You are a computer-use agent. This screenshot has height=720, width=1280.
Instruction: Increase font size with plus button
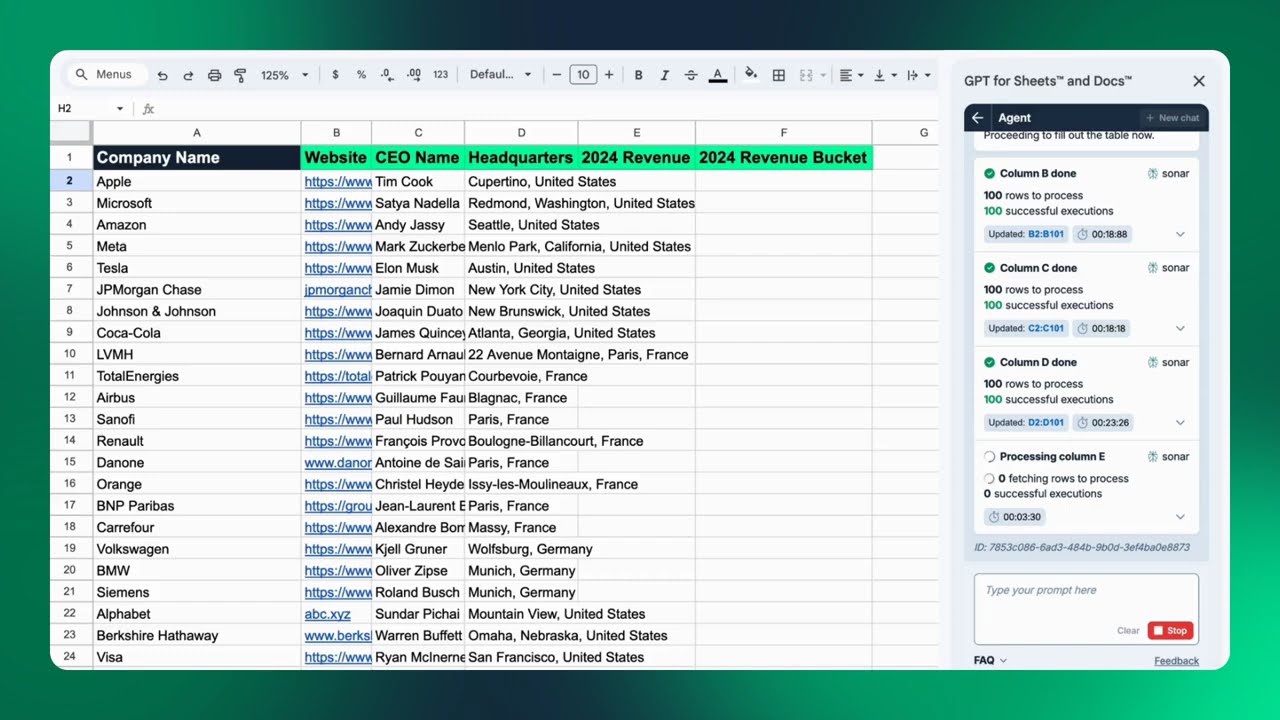[609, 75]
